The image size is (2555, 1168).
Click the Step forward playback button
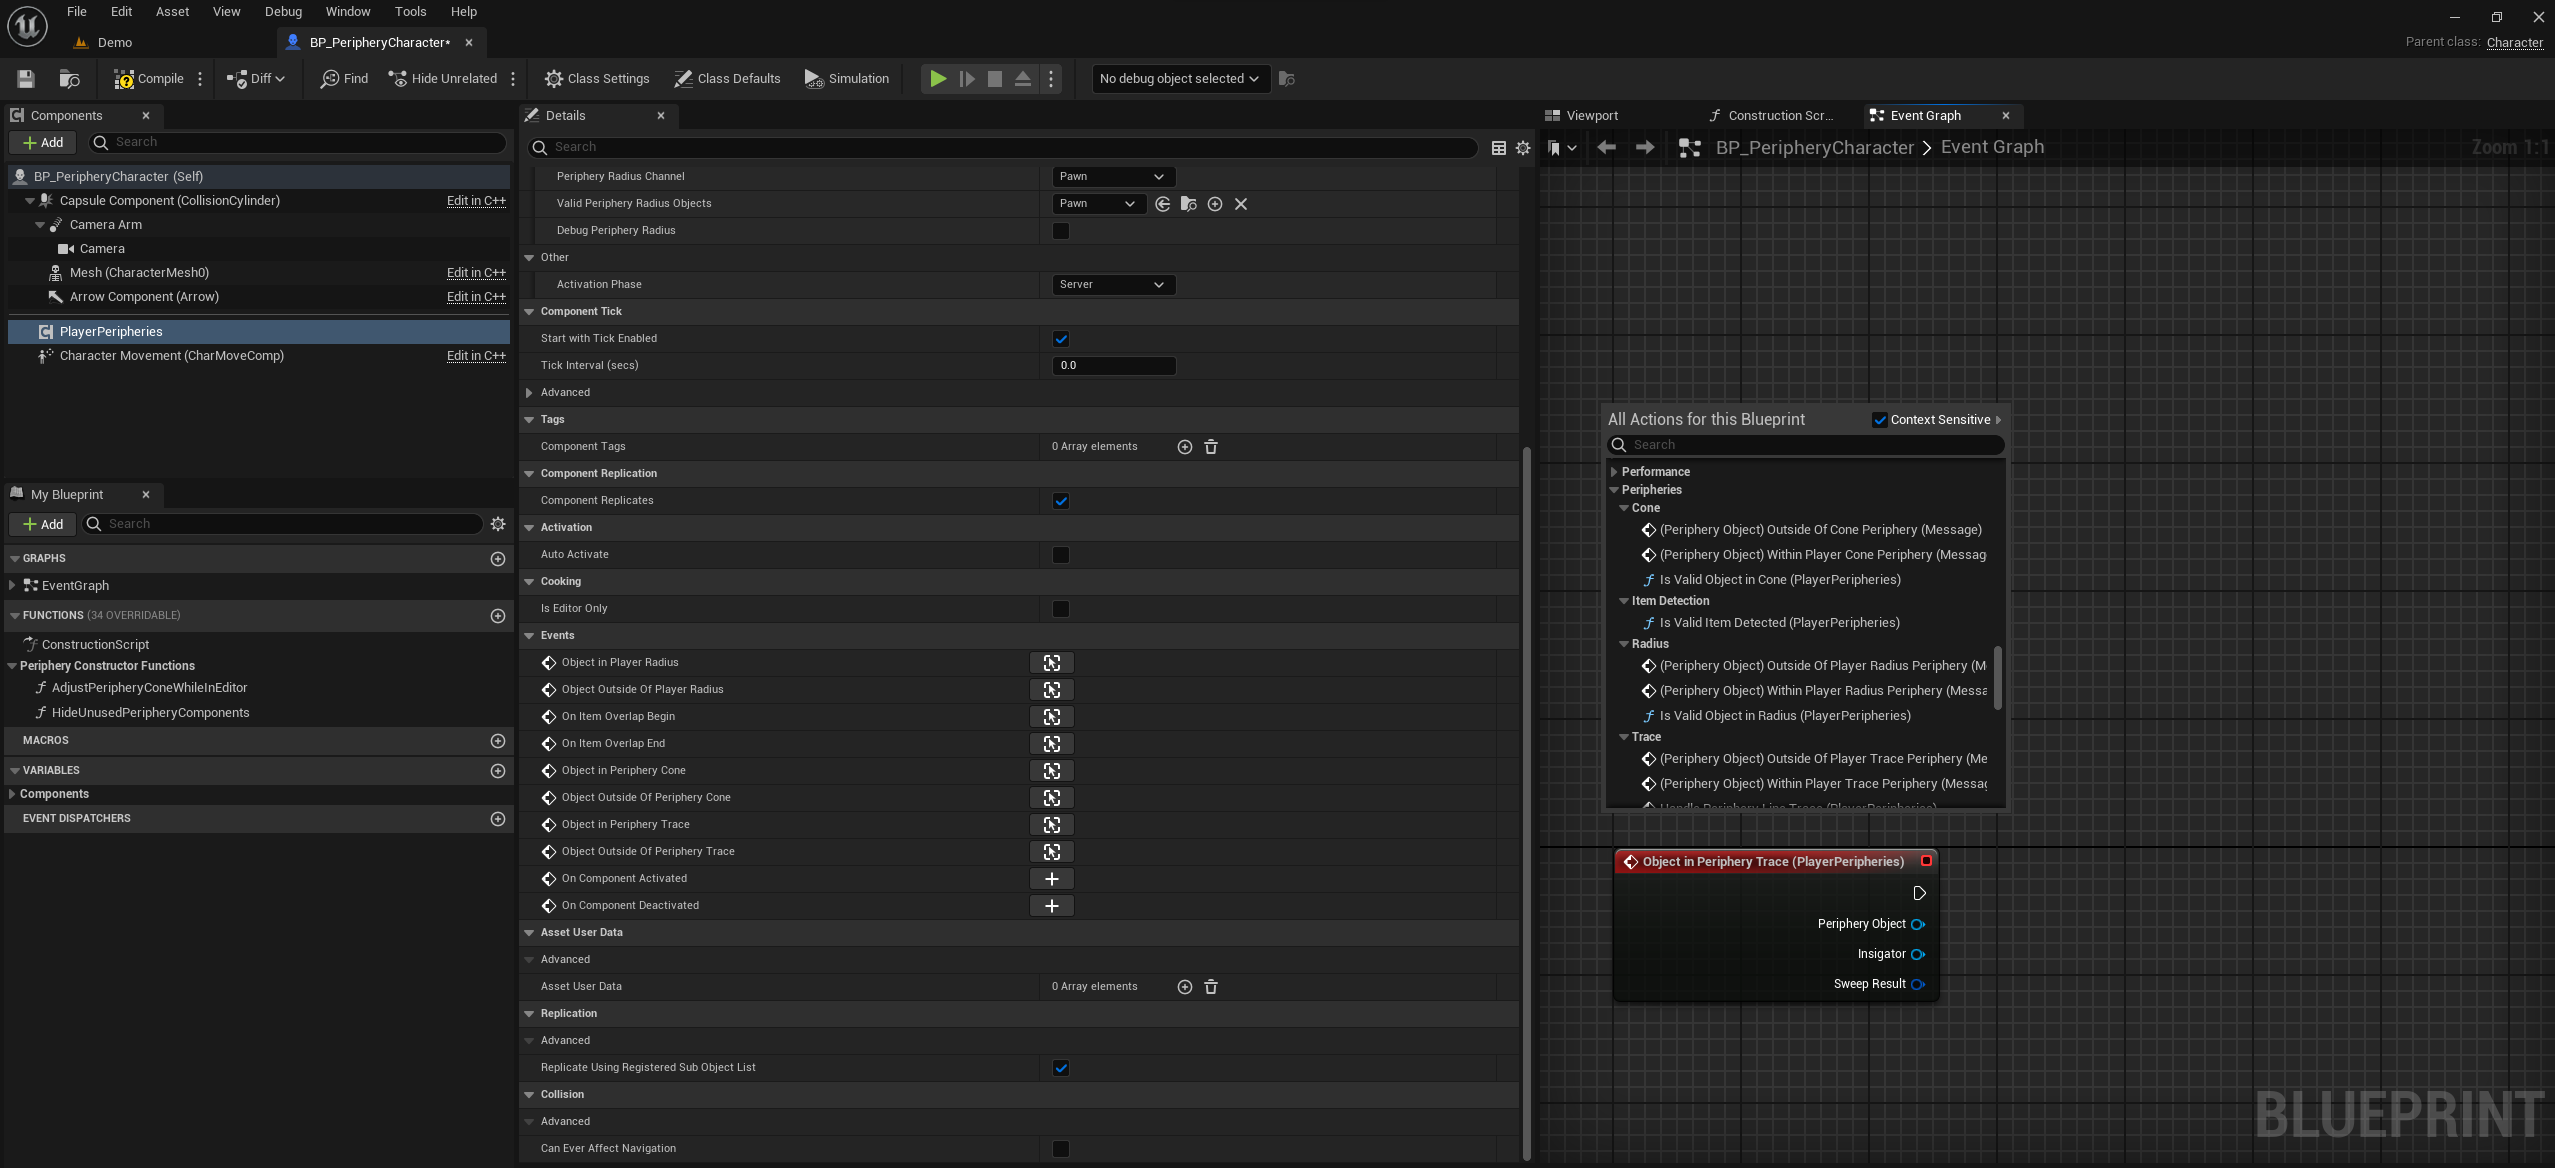967,79
